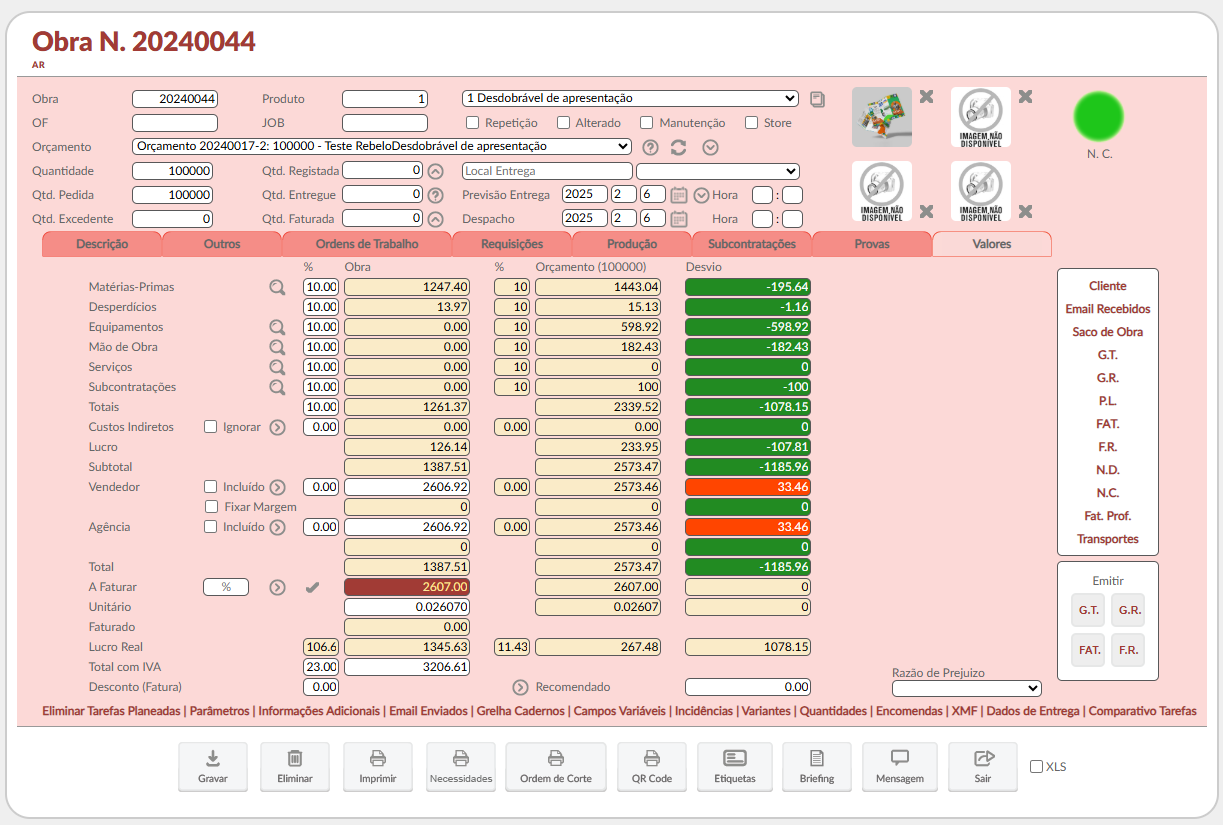The width and height of the screenshot is (1223, 825).
Task: Open Saco de Obra in side panel
Action: (x=1107, y=332)
